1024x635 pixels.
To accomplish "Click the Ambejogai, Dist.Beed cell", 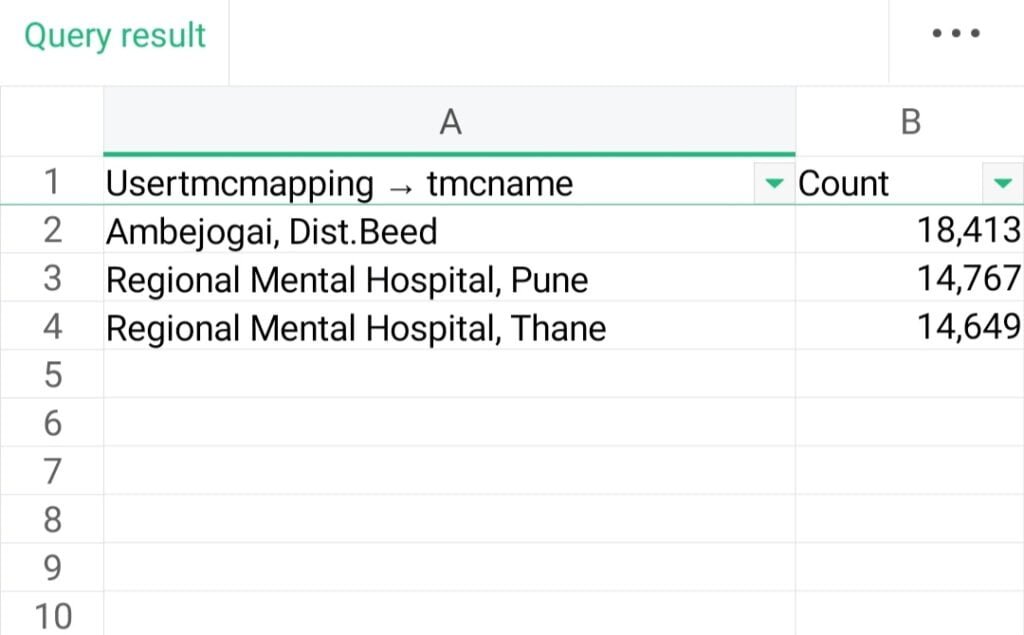I will 449,229.
